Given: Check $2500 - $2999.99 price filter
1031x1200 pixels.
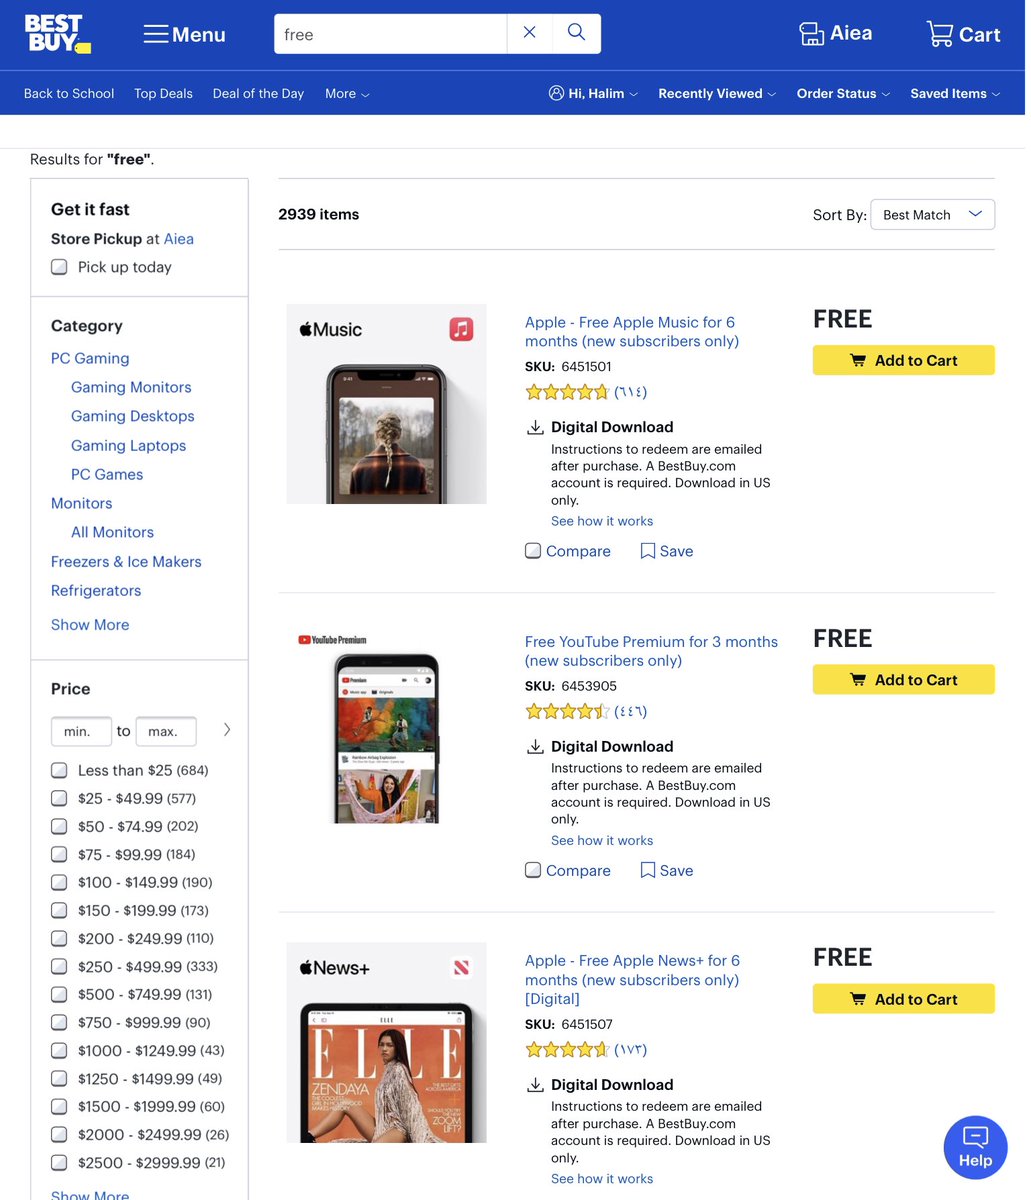Looking at the screenshot, I should [60, 1162].
